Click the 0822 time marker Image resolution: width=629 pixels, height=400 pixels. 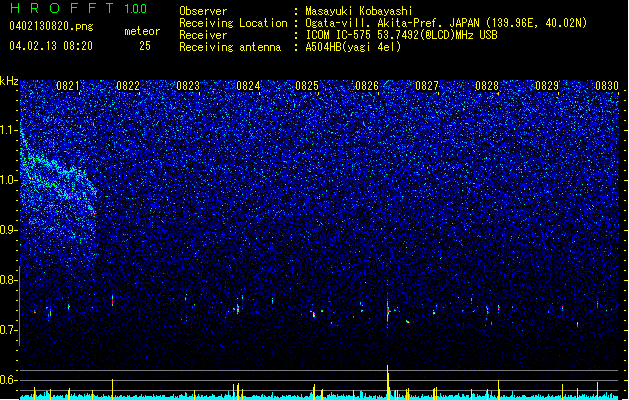tap(128, 86)
